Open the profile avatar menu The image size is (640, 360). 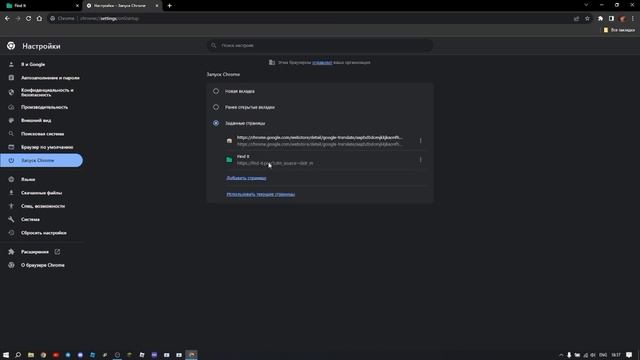coord(622,18)
